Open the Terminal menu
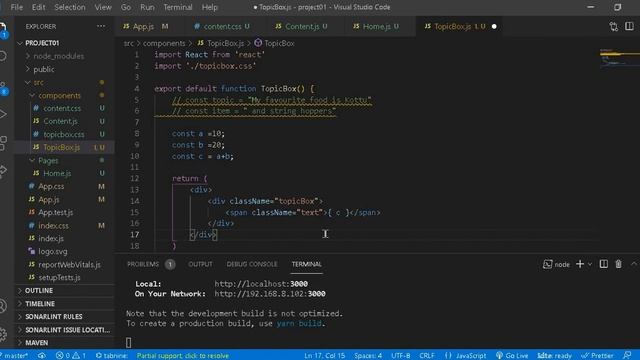 tap(178, 7)
